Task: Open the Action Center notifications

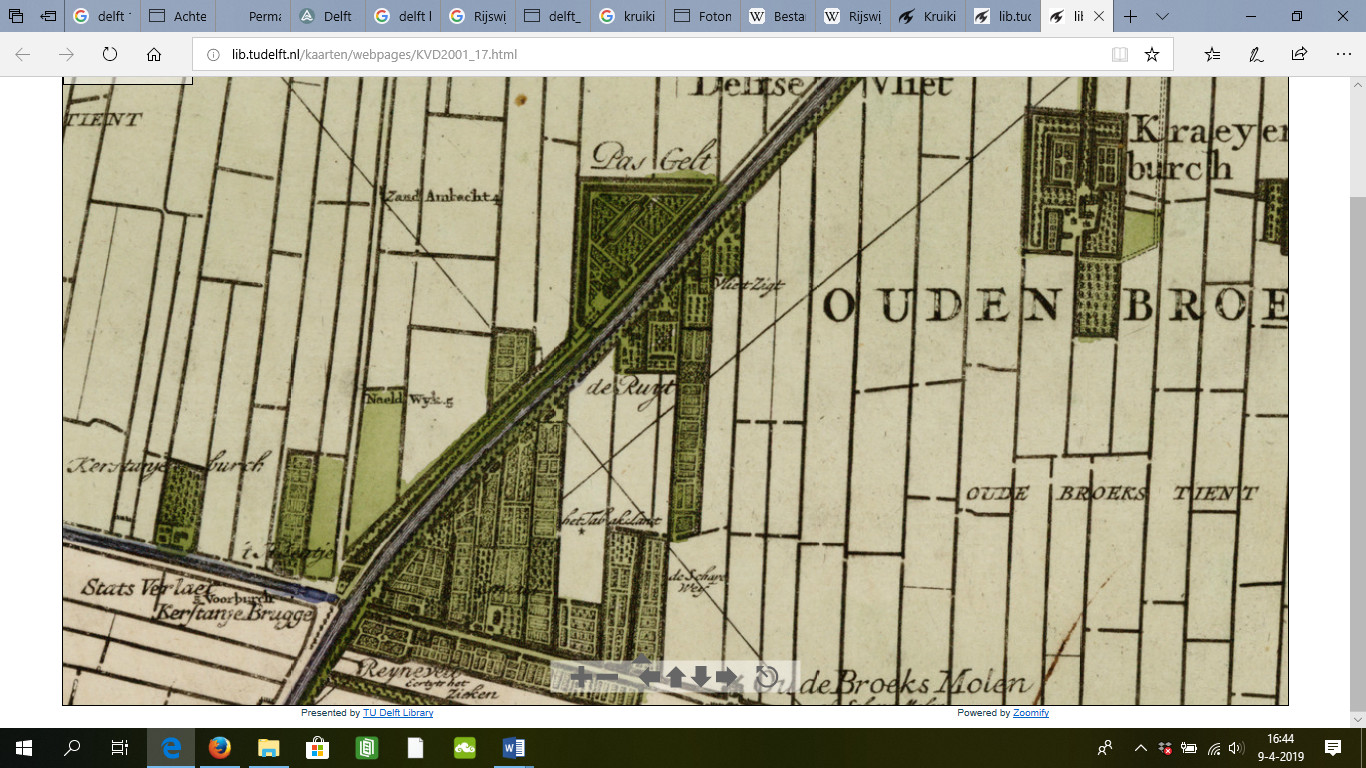Action: click(x=1332, y=748)
